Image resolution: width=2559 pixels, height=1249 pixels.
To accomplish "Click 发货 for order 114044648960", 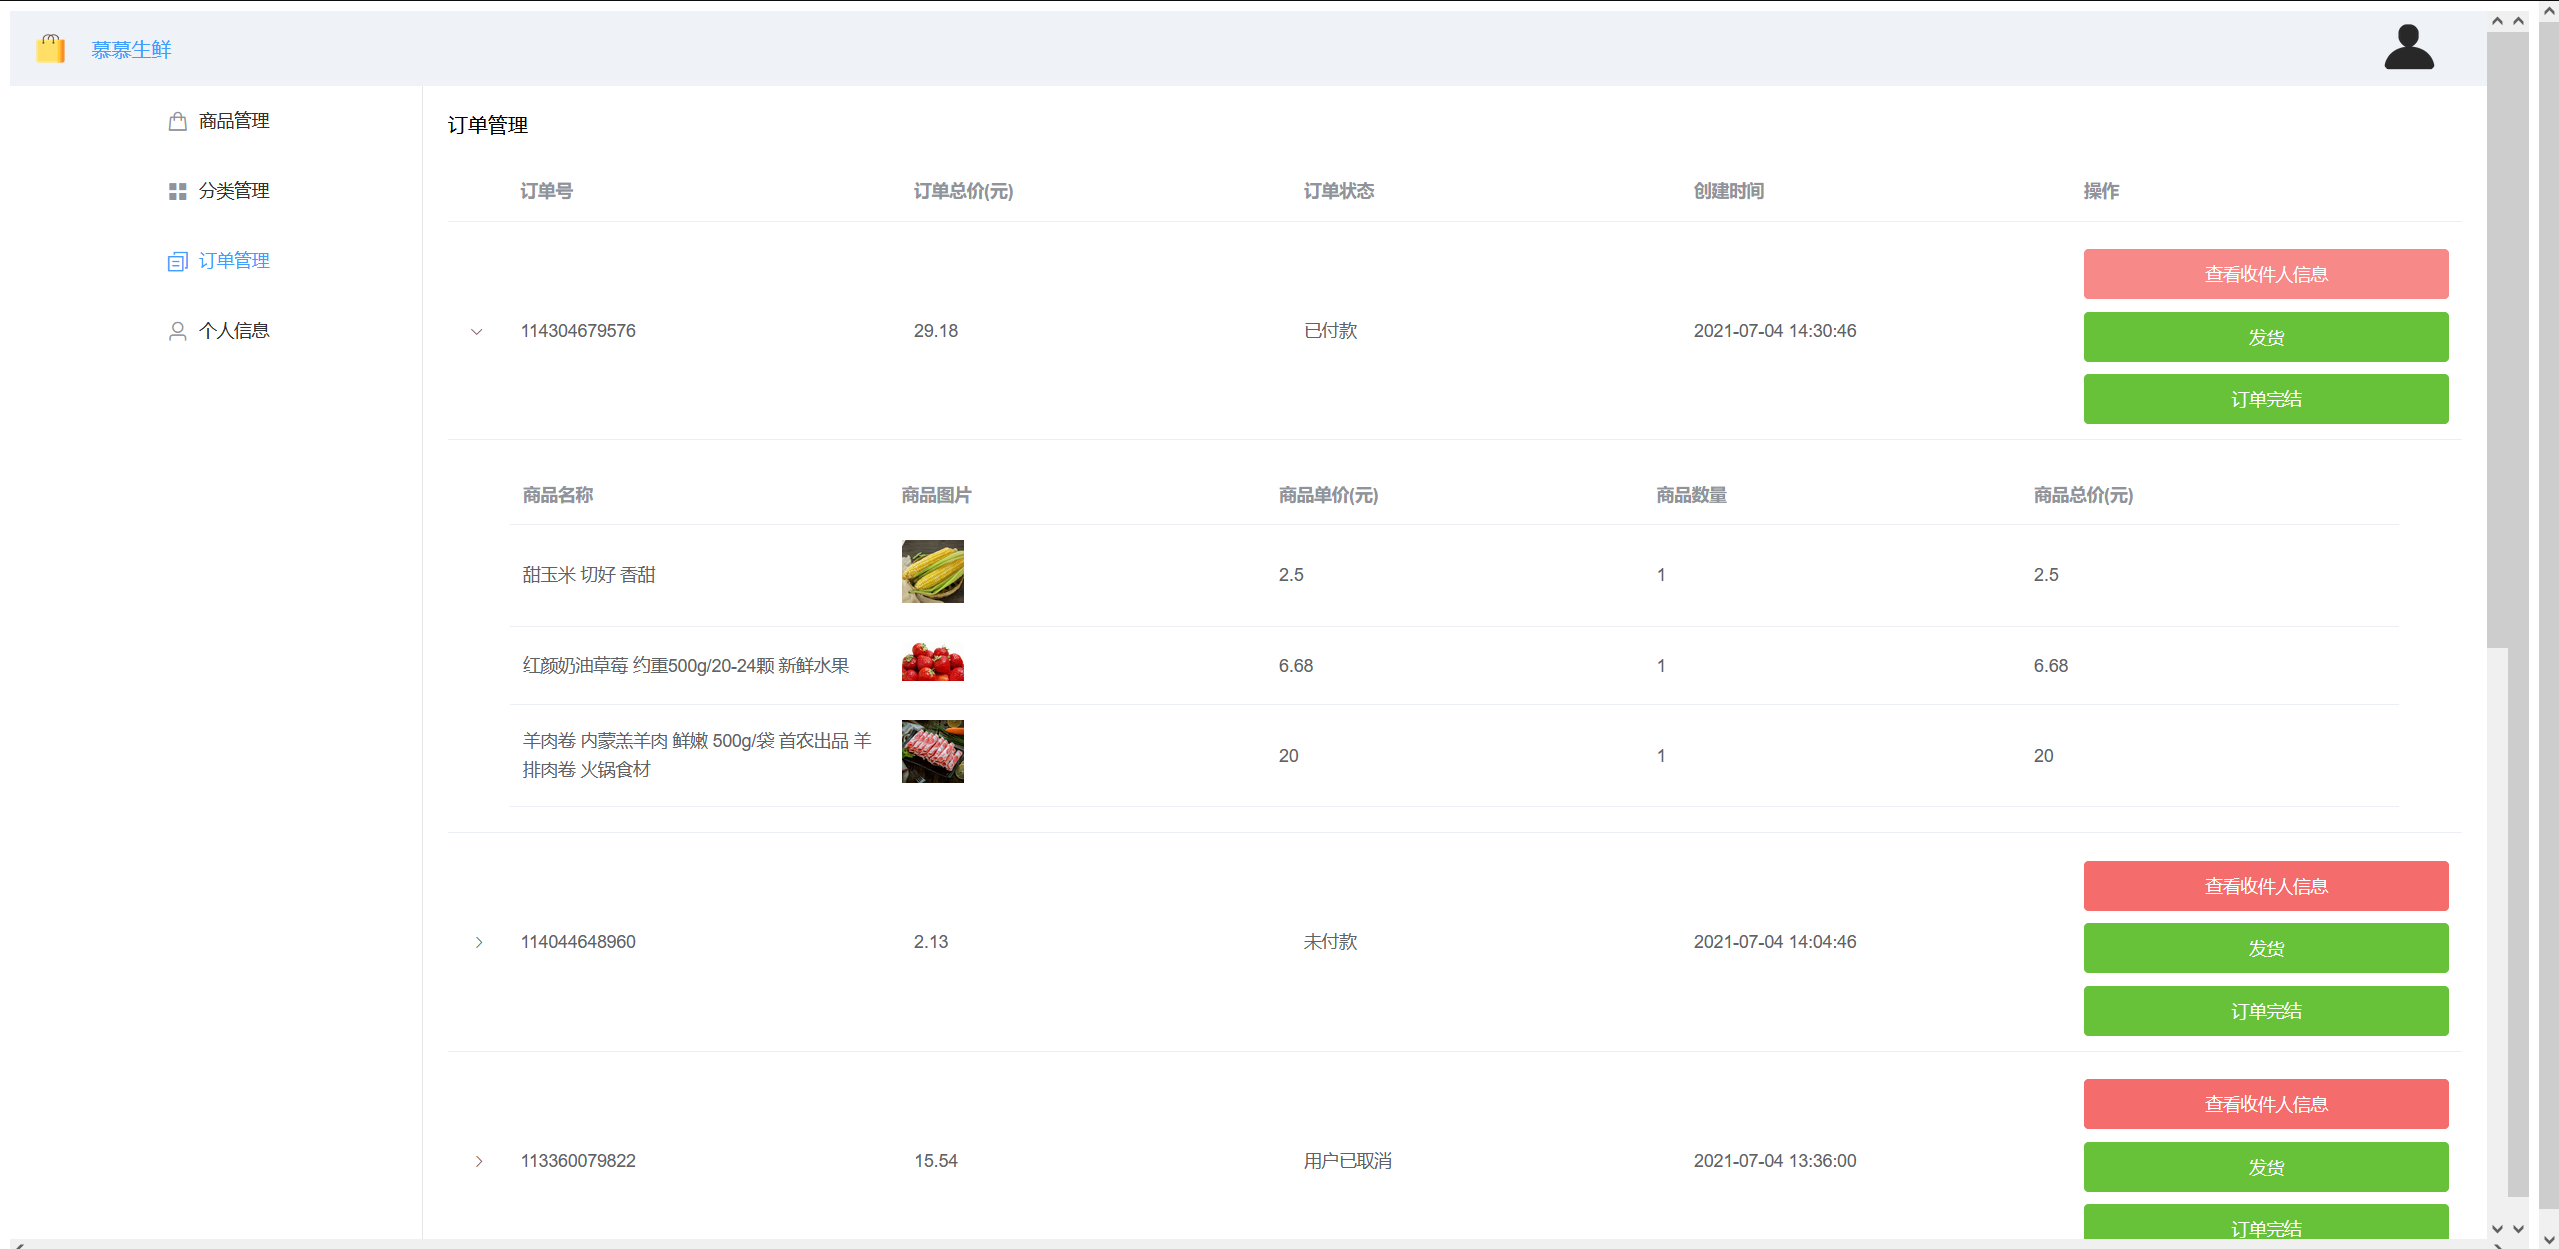I will (x=2266, y=948).
